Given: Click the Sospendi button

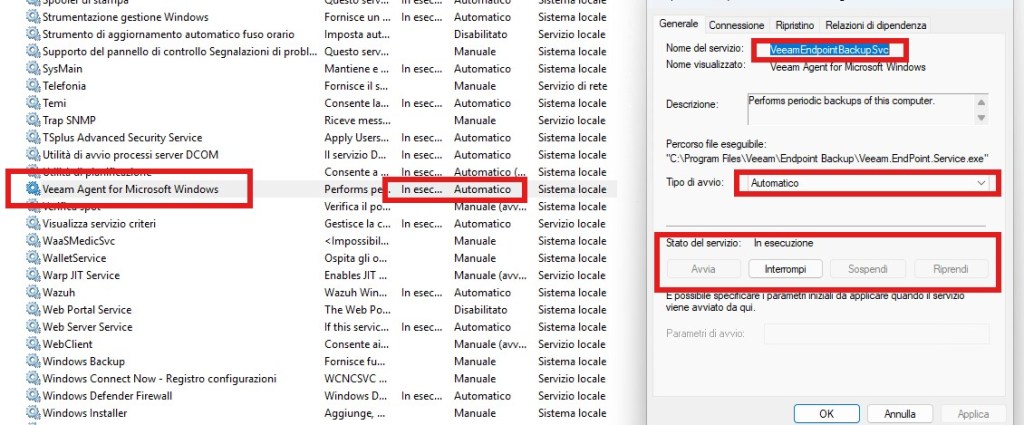Looking at the screenshot, I should [868, 269].
